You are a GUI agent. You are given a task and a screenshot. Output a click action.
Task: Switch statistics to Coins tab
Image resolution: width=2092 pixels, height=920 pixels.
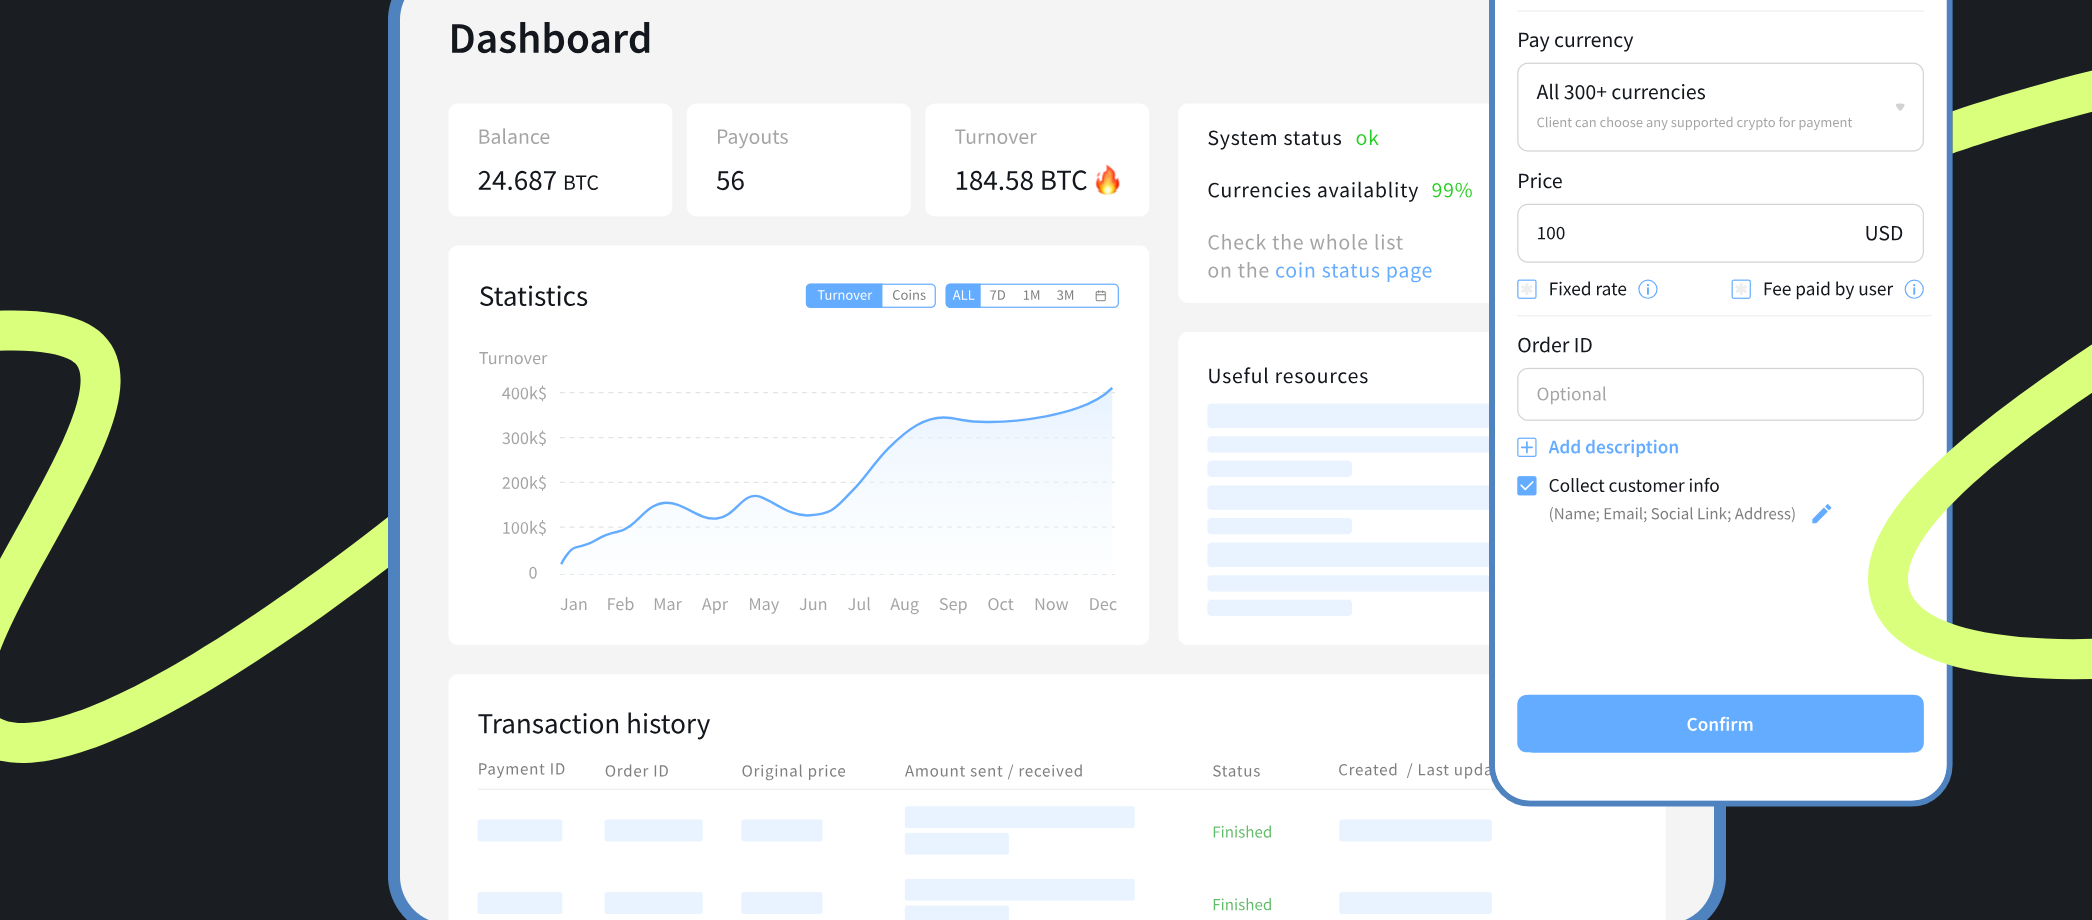point(909,296)
